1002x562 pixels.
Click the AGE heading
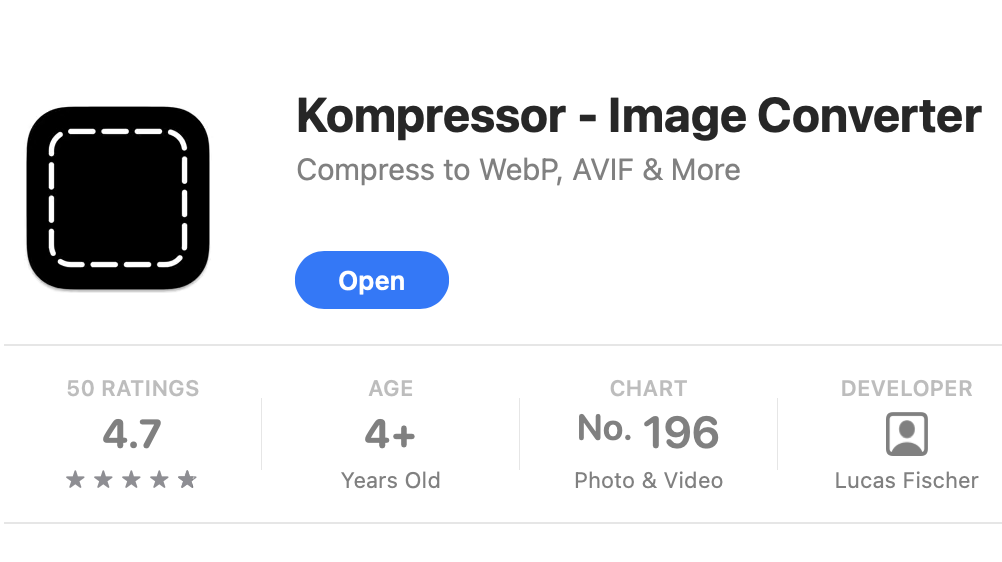point(390,389)
